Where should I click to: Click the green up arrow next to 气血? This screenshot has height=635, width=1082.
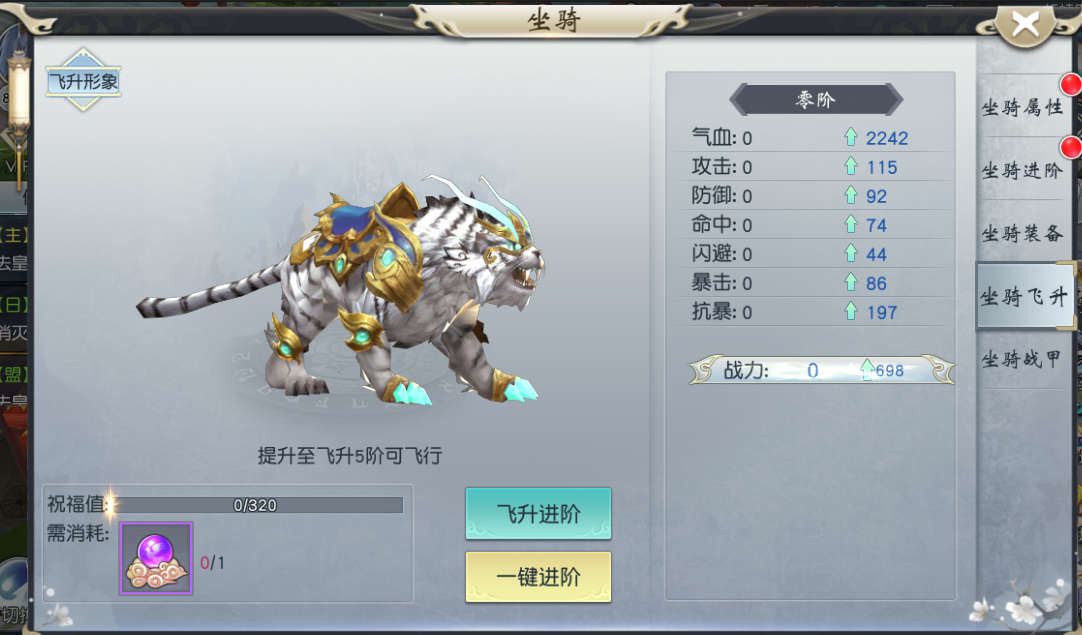click(x=851, y=137)
